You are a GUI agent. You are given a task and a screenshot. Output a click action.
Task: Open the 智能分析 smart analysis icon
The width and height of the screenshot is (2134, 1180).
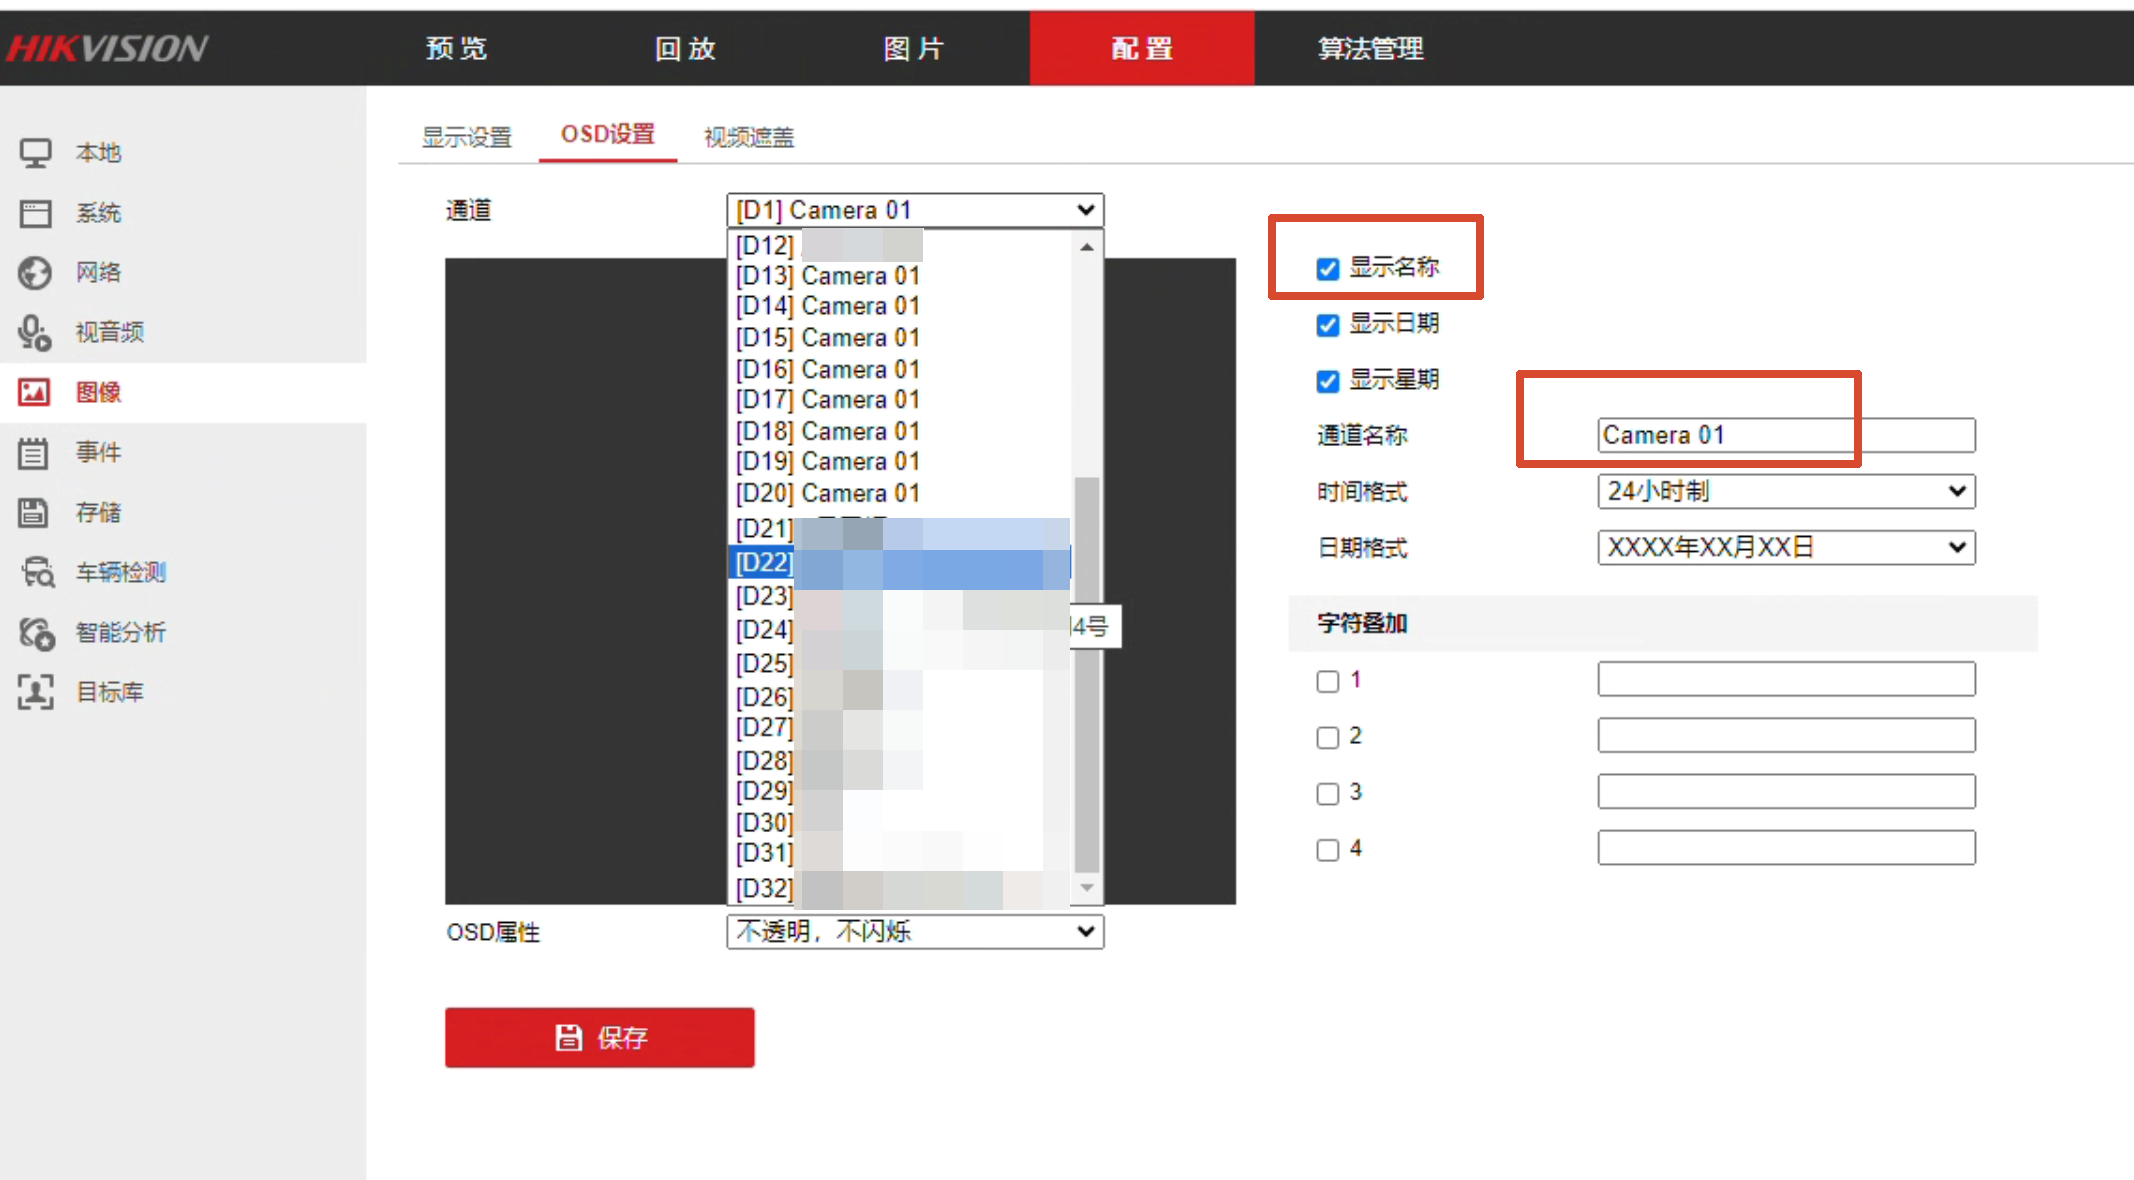pyautogui.click(x=37, y=632)
